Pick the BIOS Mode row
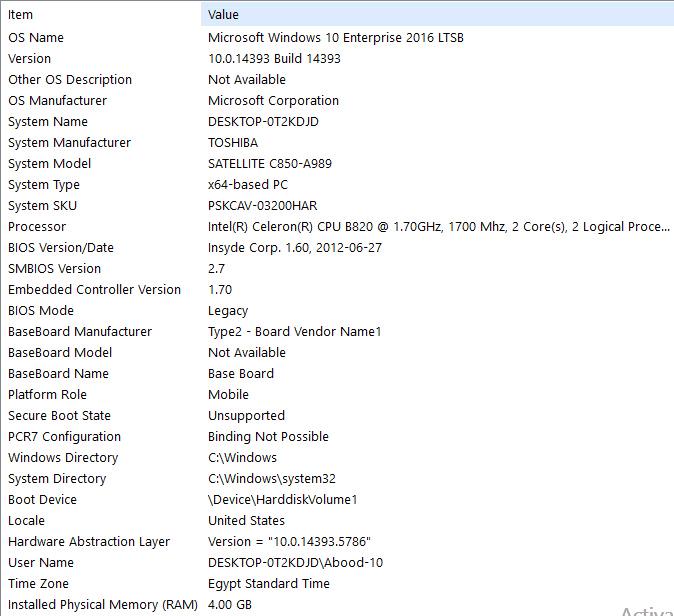The image size is (674, 616). click(41, 311)
